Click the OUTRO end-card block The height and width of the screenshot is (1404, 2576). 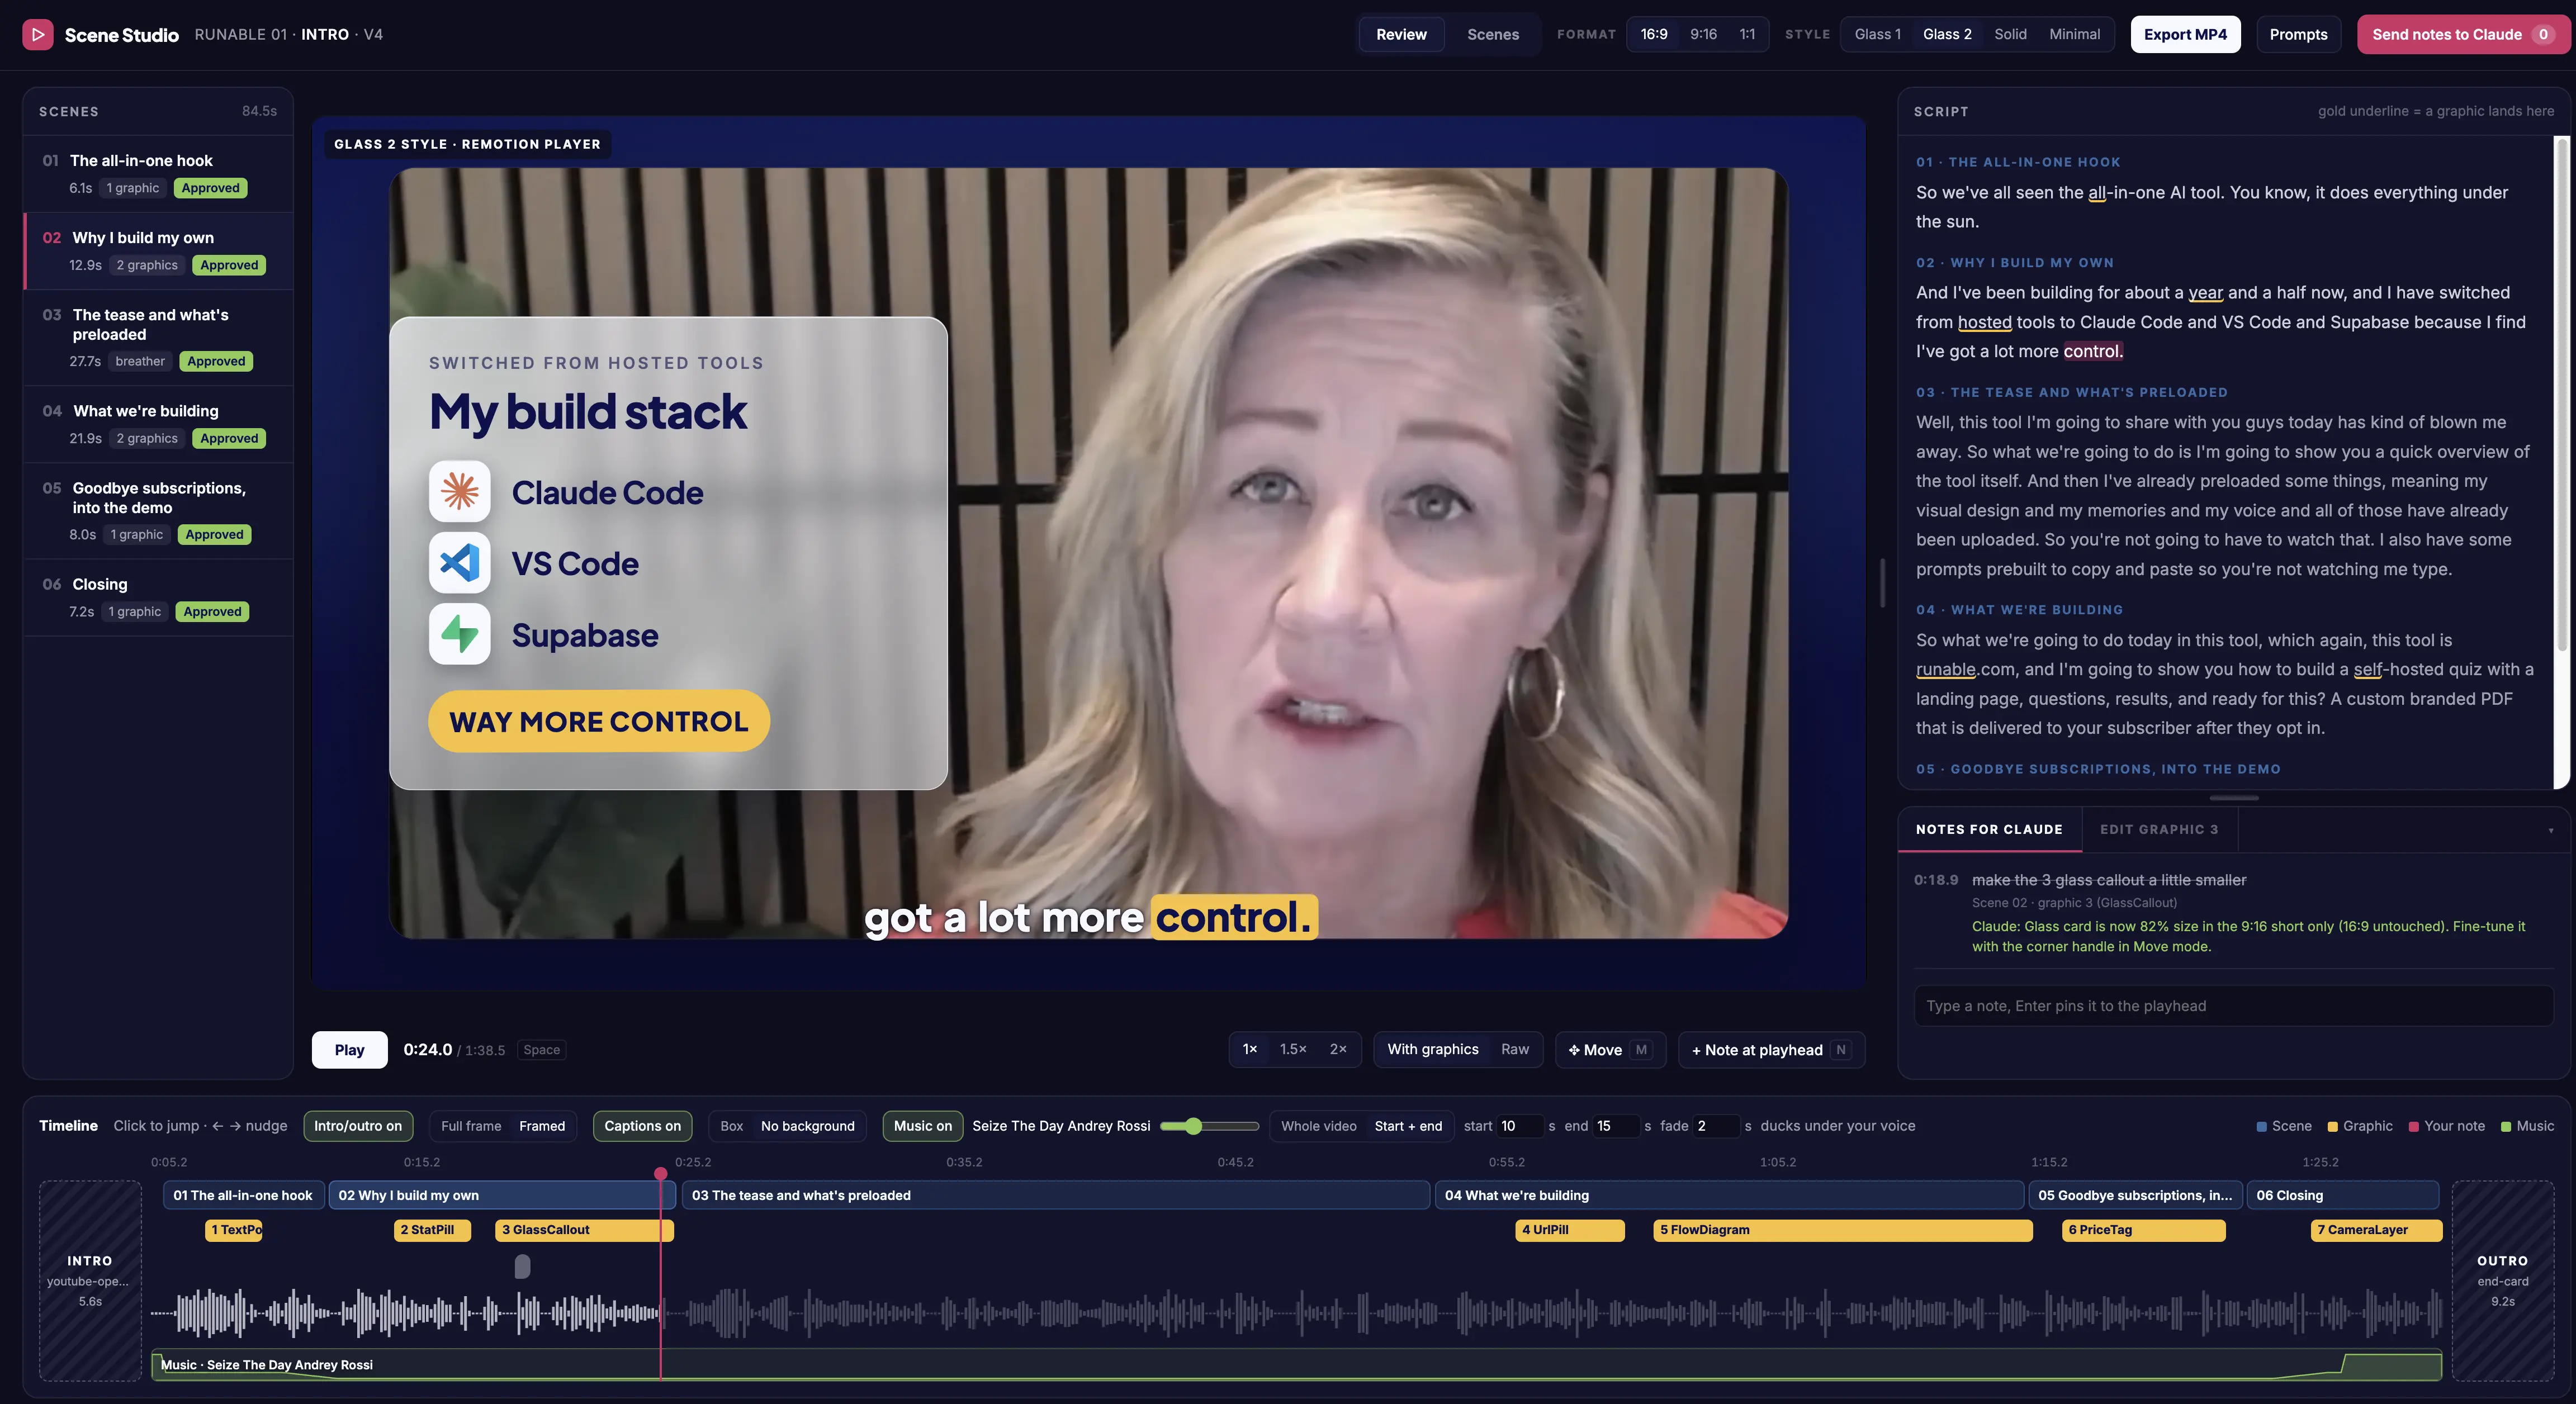(2502, 1280)
